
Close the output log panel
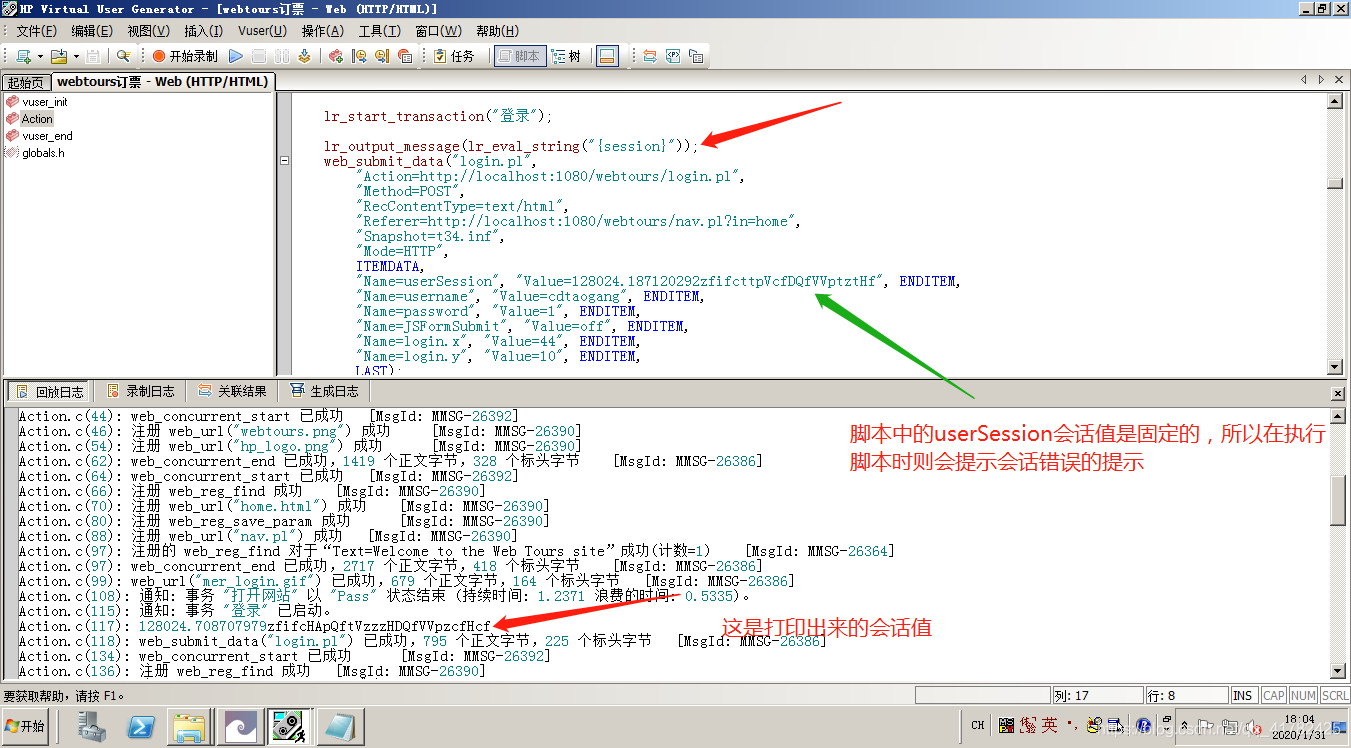pyautogui.click(x=1339, y=394)
